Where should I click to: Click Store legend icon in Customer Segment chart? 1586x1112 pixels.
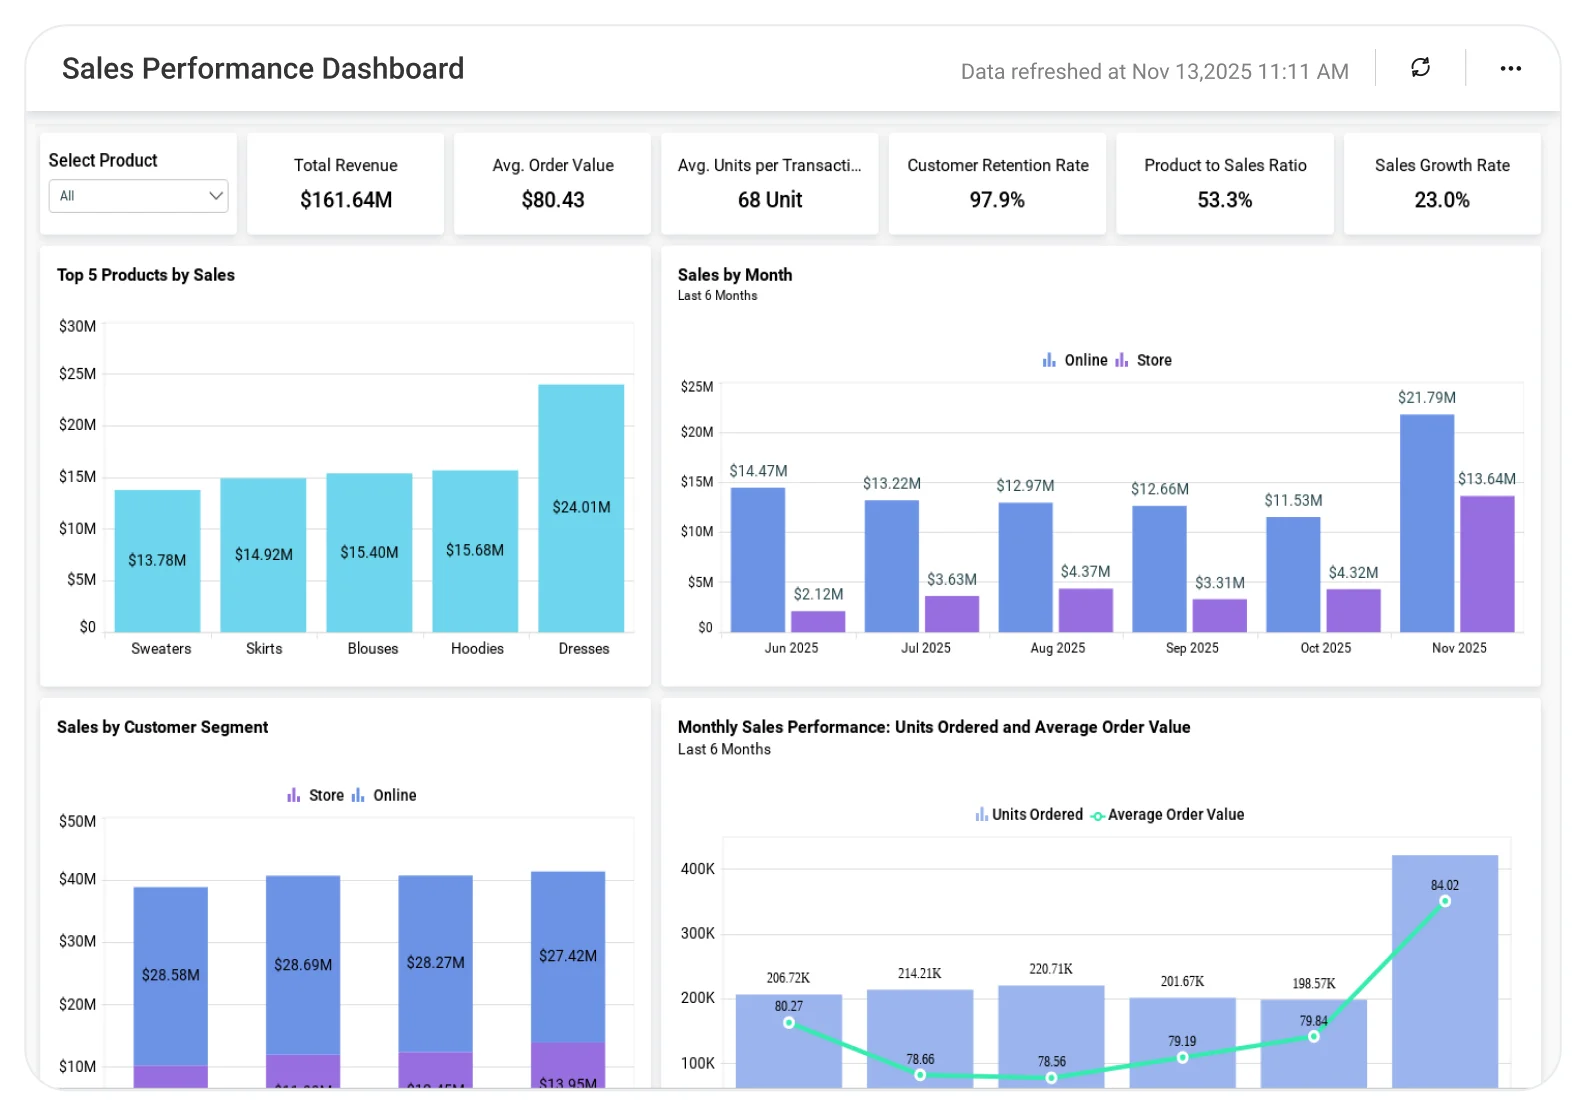[293, 795]
